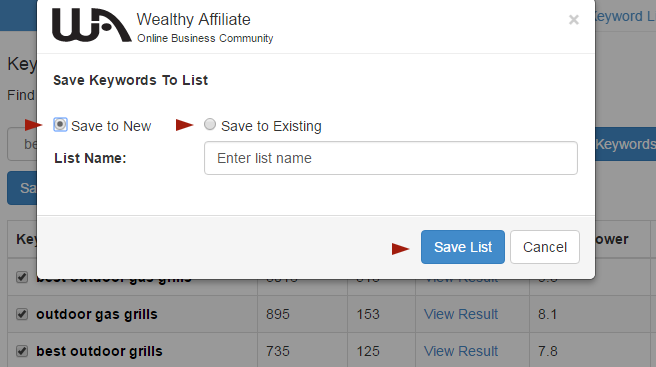
Task: Click the Wealthy Affiliate WA logo
Action: point(92,25)
